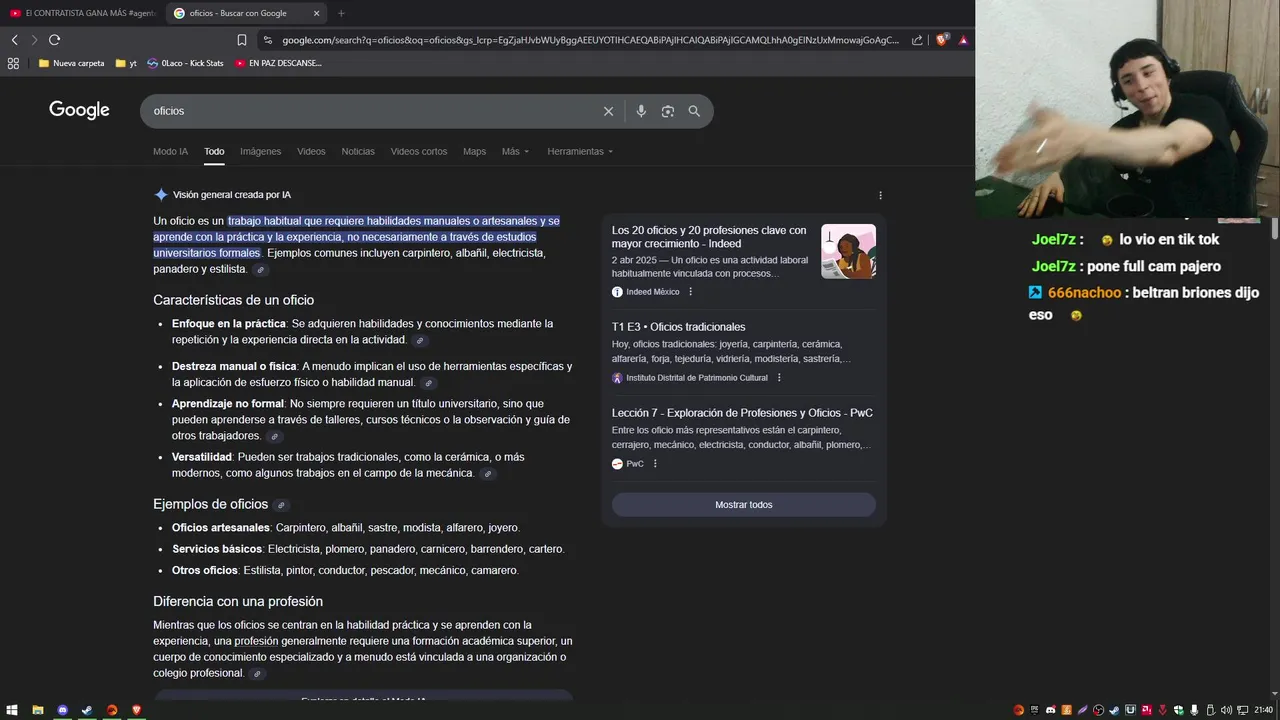Open 'Los 20 oficios y 20 profesiones' Indeed link
1280x720 pixels.
(x=709, y=237)
